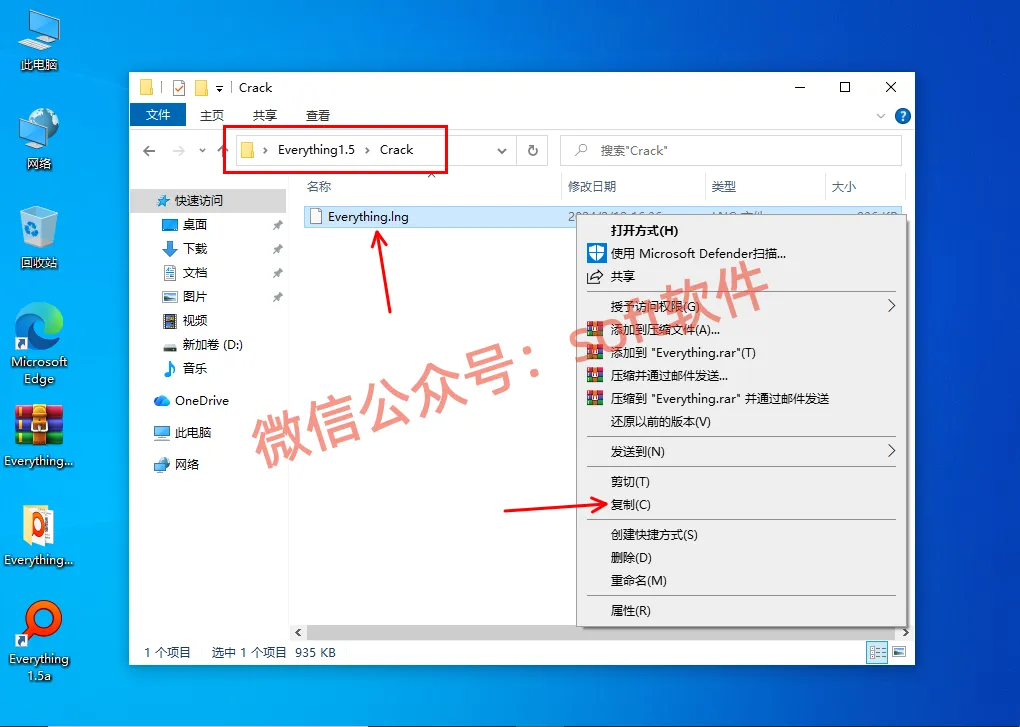Open the 此电脑 desktop icon
1020x727 pixels.
pyautogui.click(x=39, y=40)
